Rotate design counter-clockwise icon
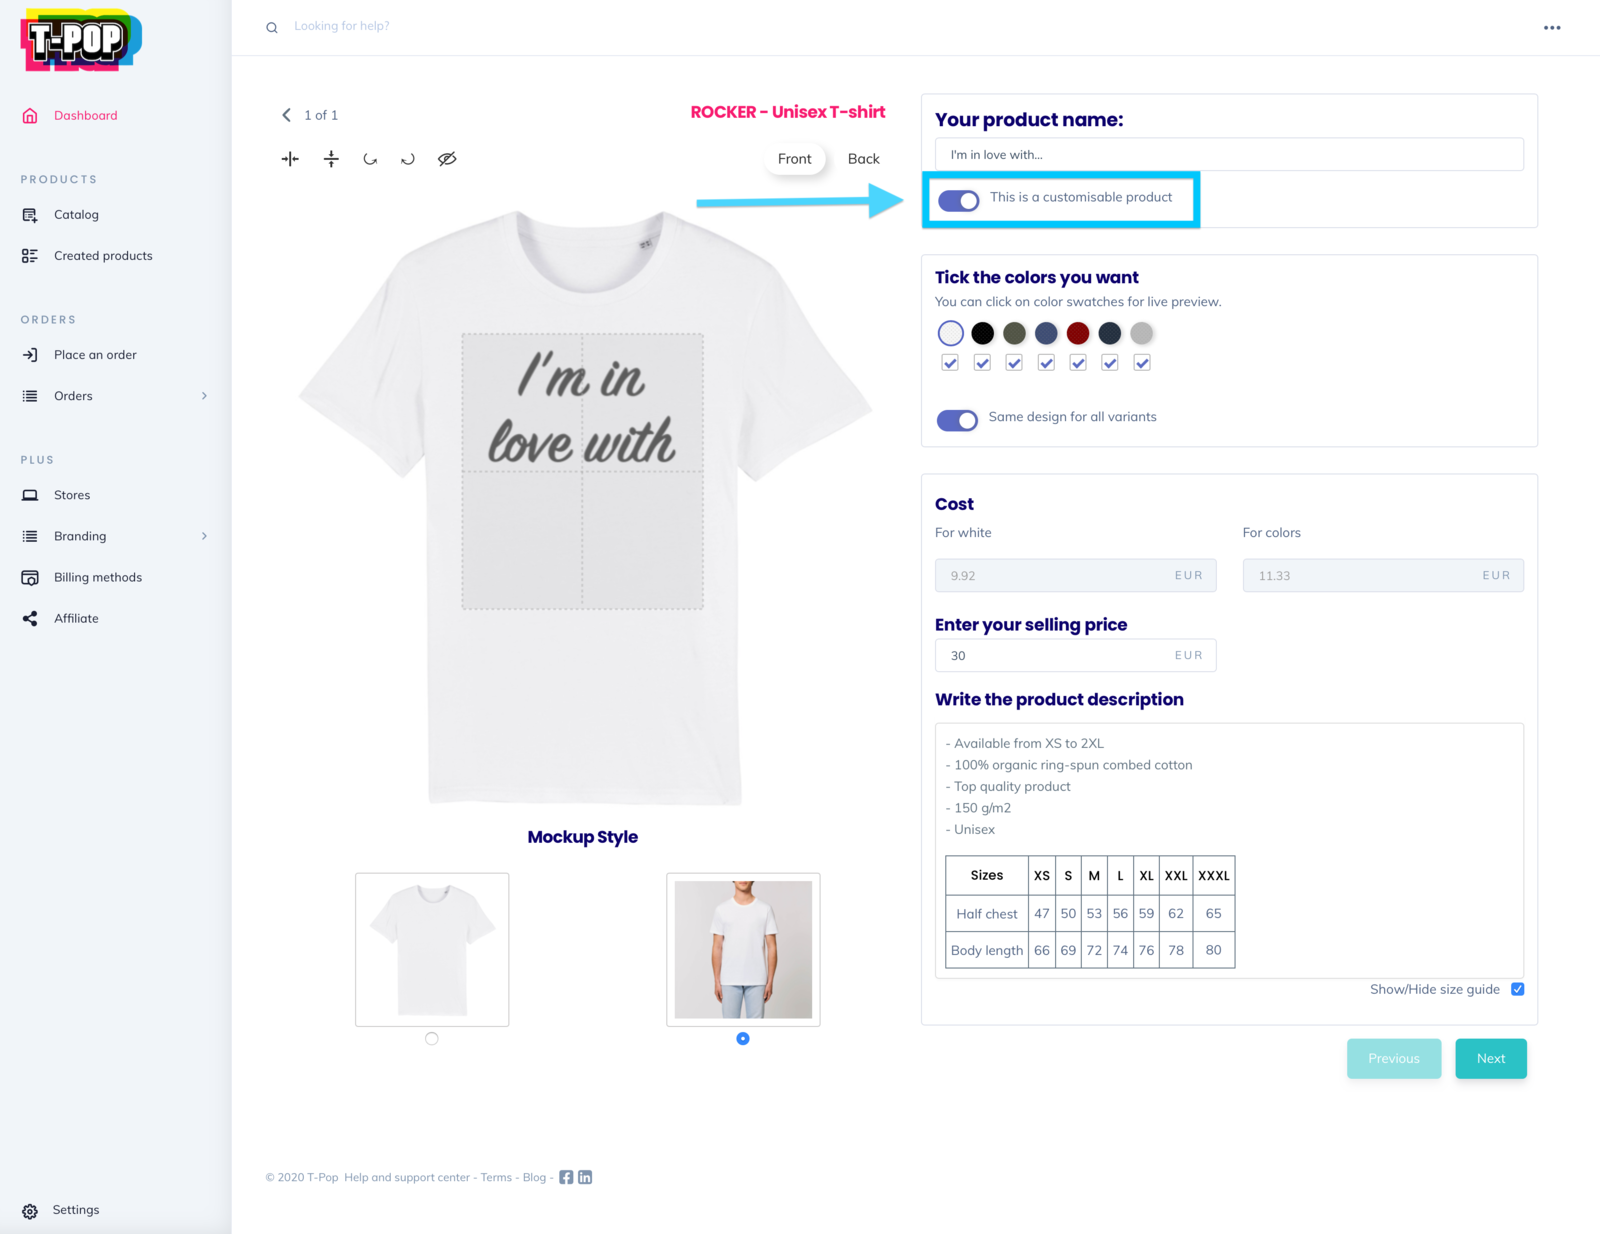This screenshot has width=1600, height=1234. (370, 159)
